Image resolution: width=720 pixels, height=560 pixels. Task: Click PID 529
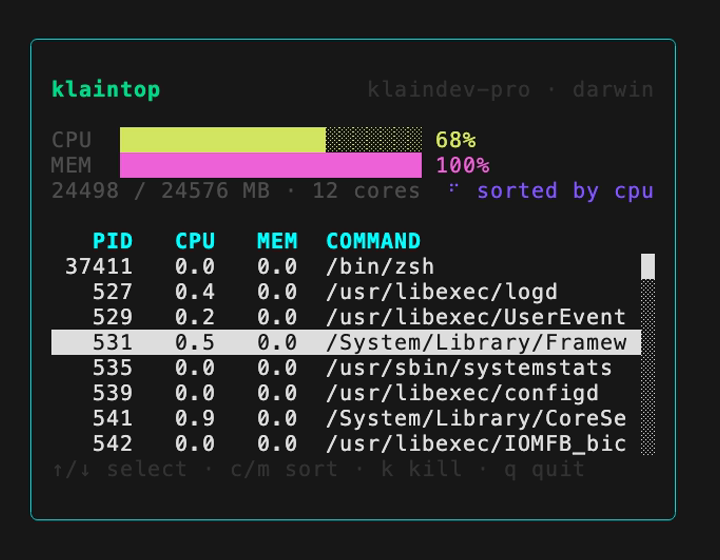click(x=112, y=317)
